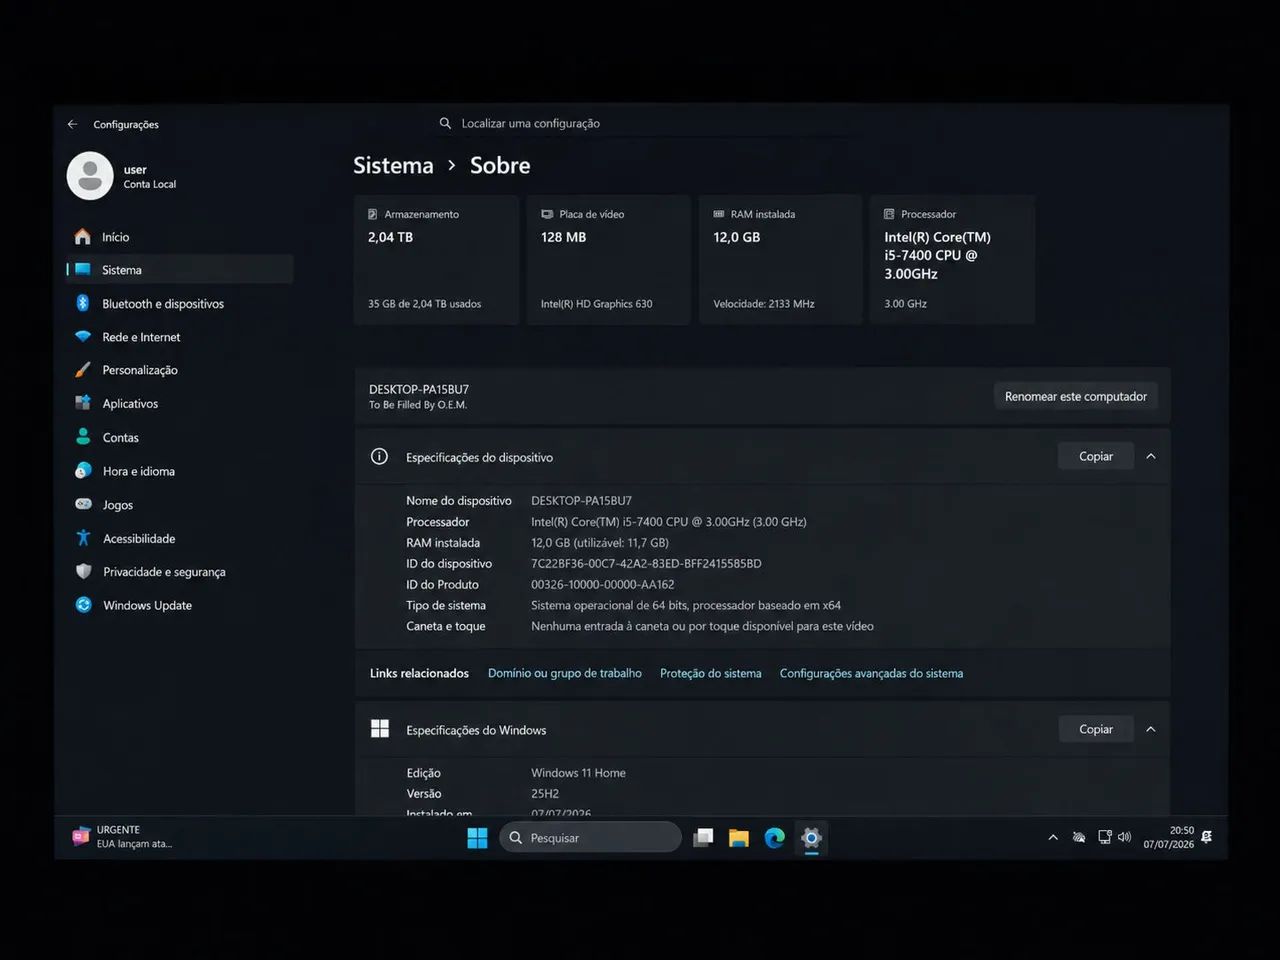Copy the device specifications with Copiar
The image size is (1280, 960).
click(1096, 456)
